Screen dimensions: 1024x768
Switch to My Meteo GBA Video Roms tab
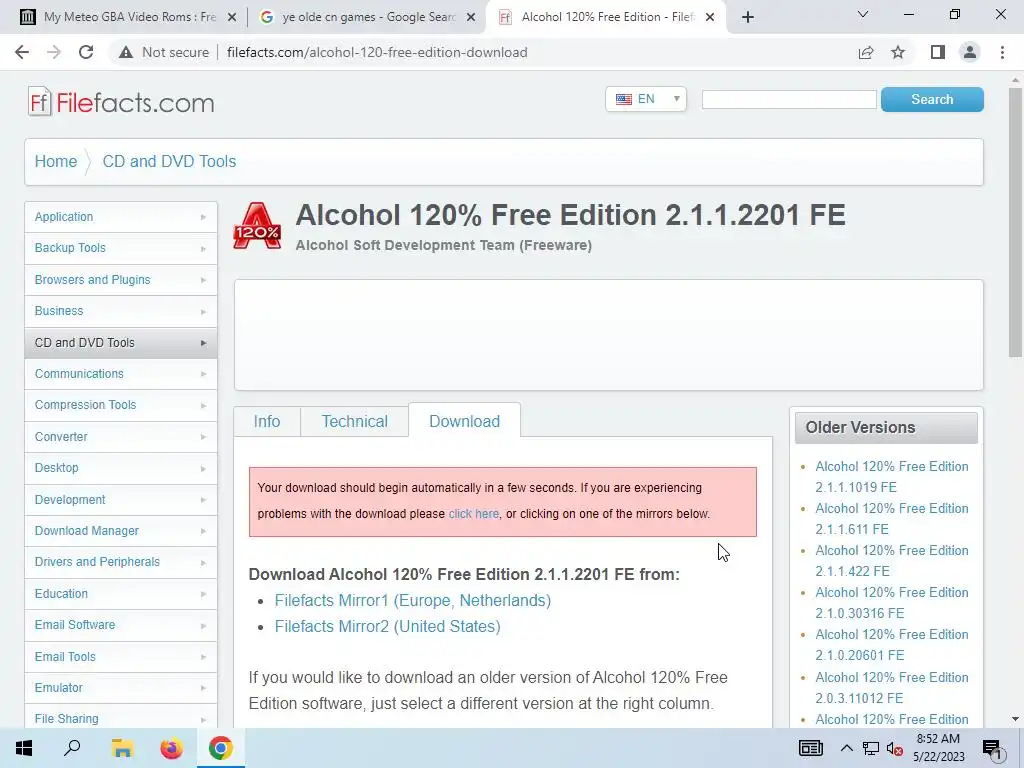click(129, 17)
